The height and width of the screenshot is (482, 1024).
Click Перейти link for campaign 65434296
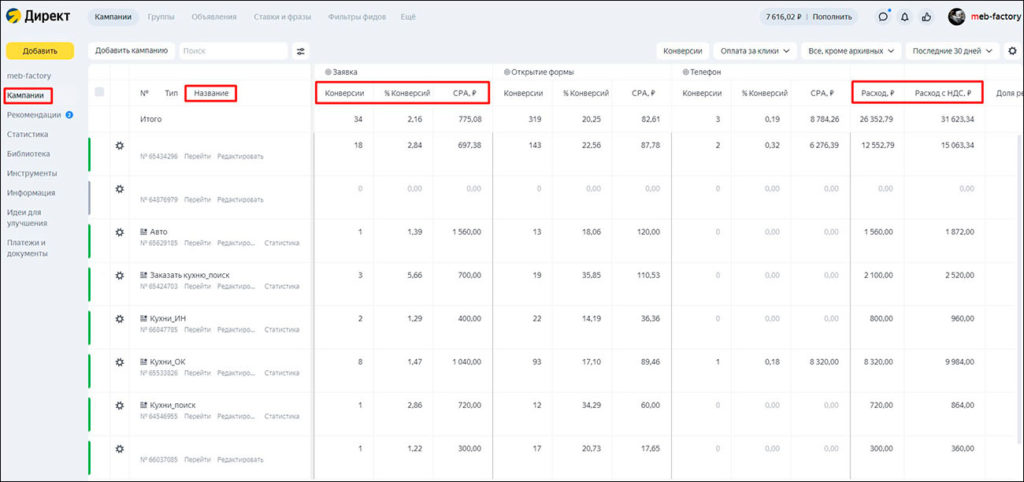[x=197, y=157]
